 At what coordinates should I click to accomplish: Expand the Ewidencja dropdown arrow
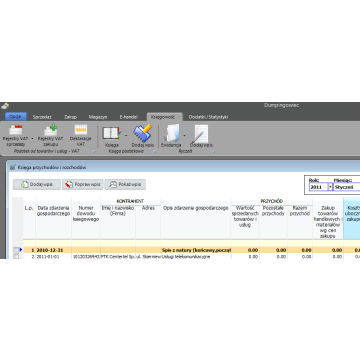(184, 136)
